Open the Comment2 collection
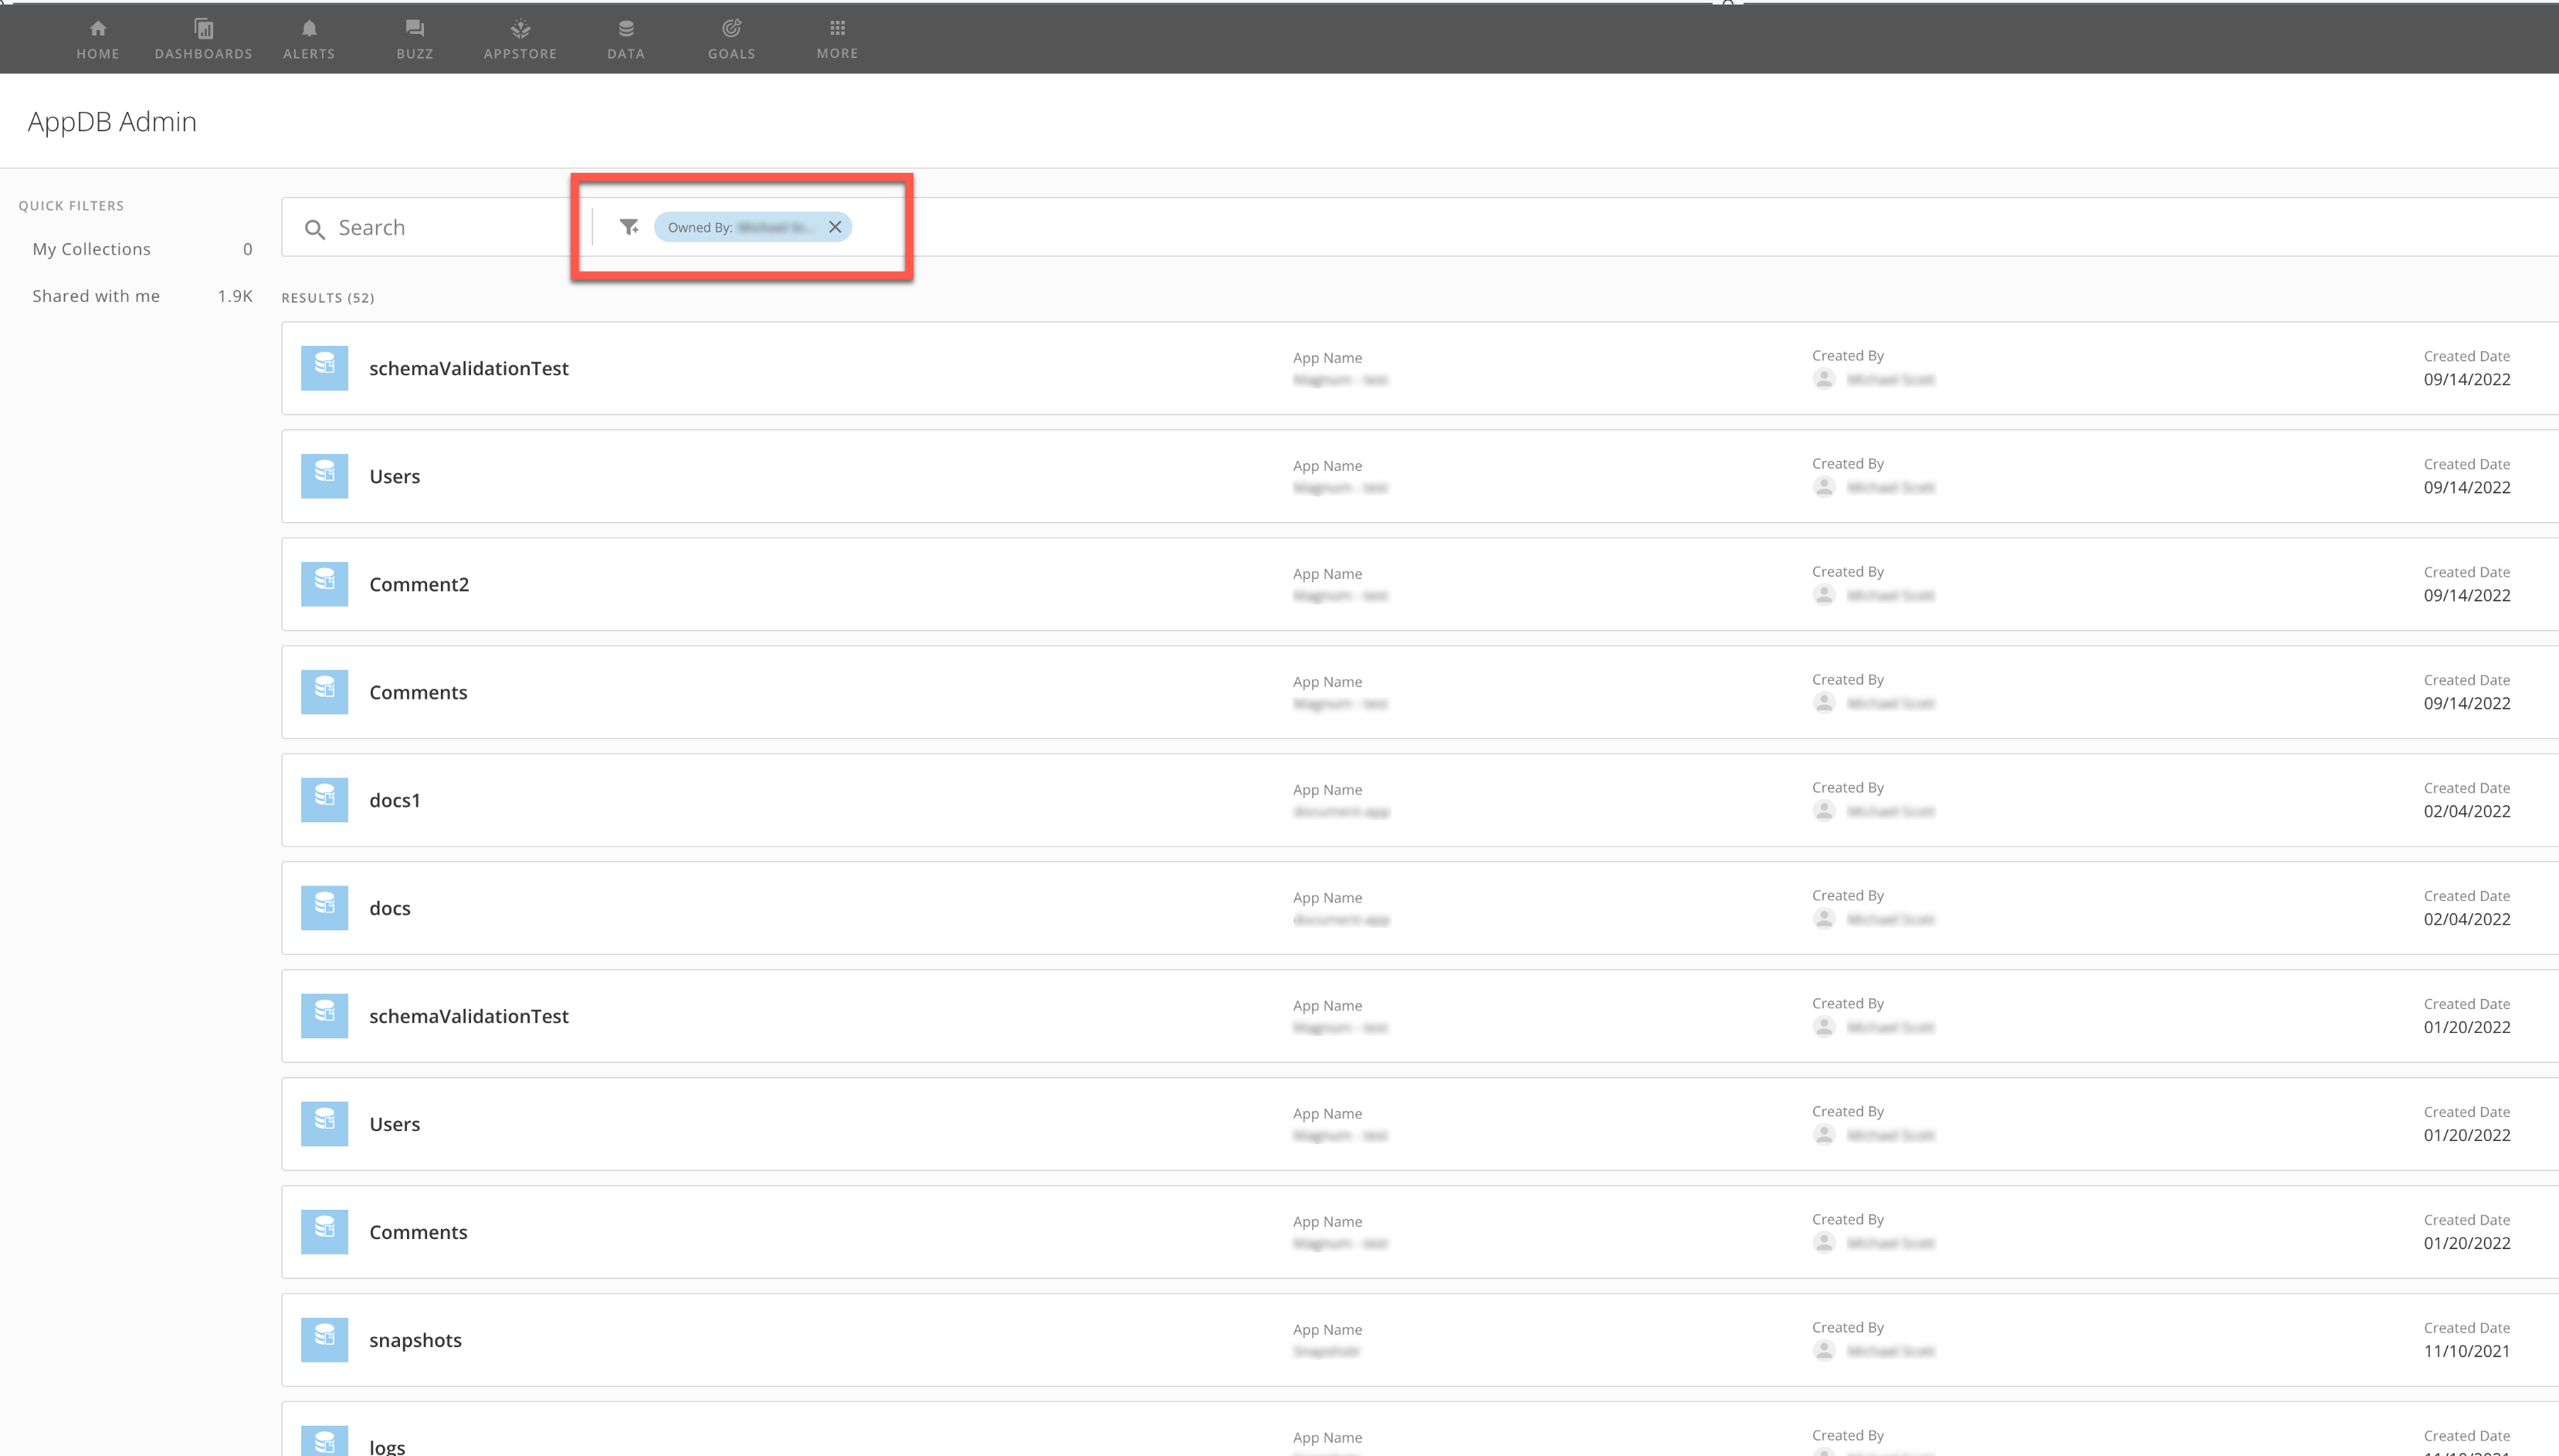This screenshot has height=1456, width=2559. pyautogui.click(x=419, y=584)
